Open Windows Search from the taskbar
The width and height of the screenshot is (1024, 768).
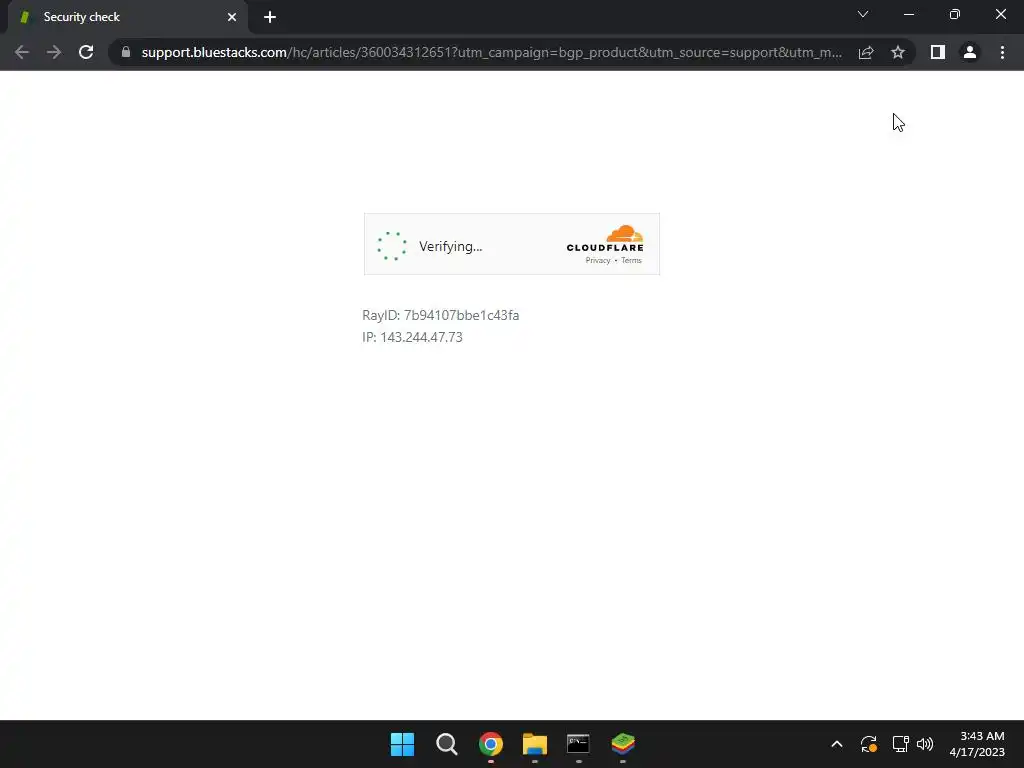pos(447,744)
